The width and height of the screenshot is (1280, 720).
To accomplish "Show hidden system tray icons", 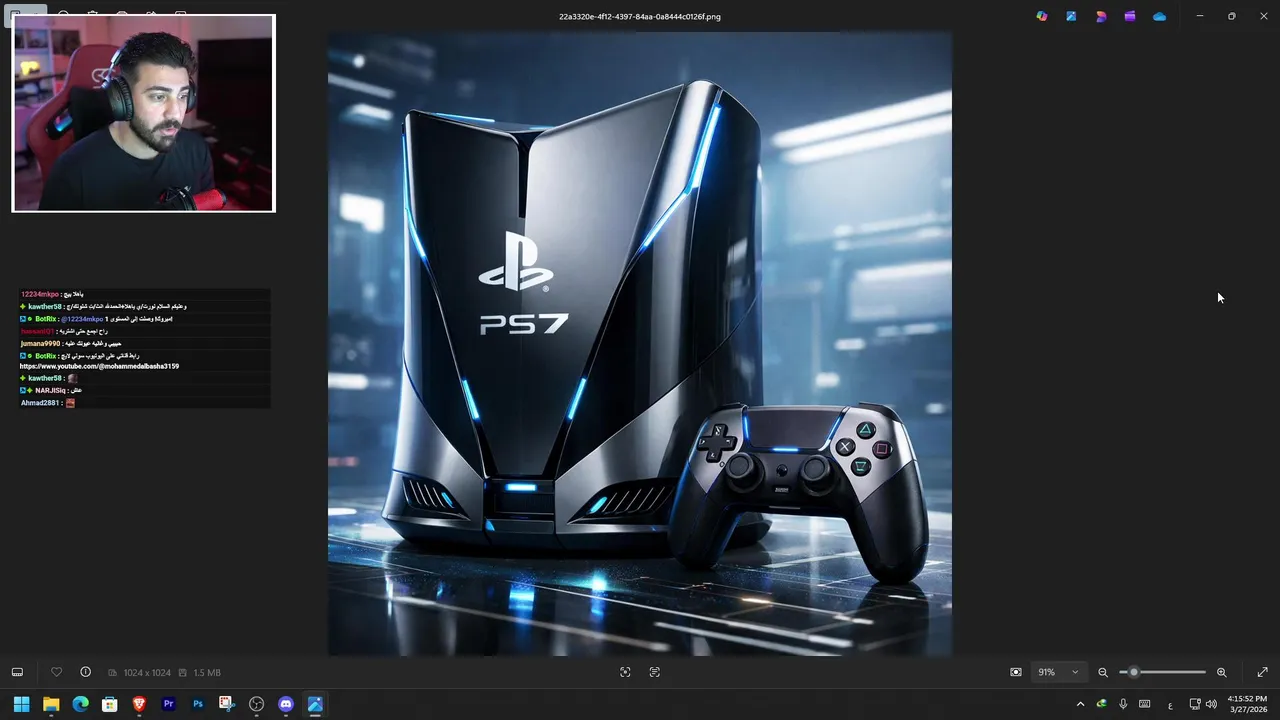I will point(1080,704).
